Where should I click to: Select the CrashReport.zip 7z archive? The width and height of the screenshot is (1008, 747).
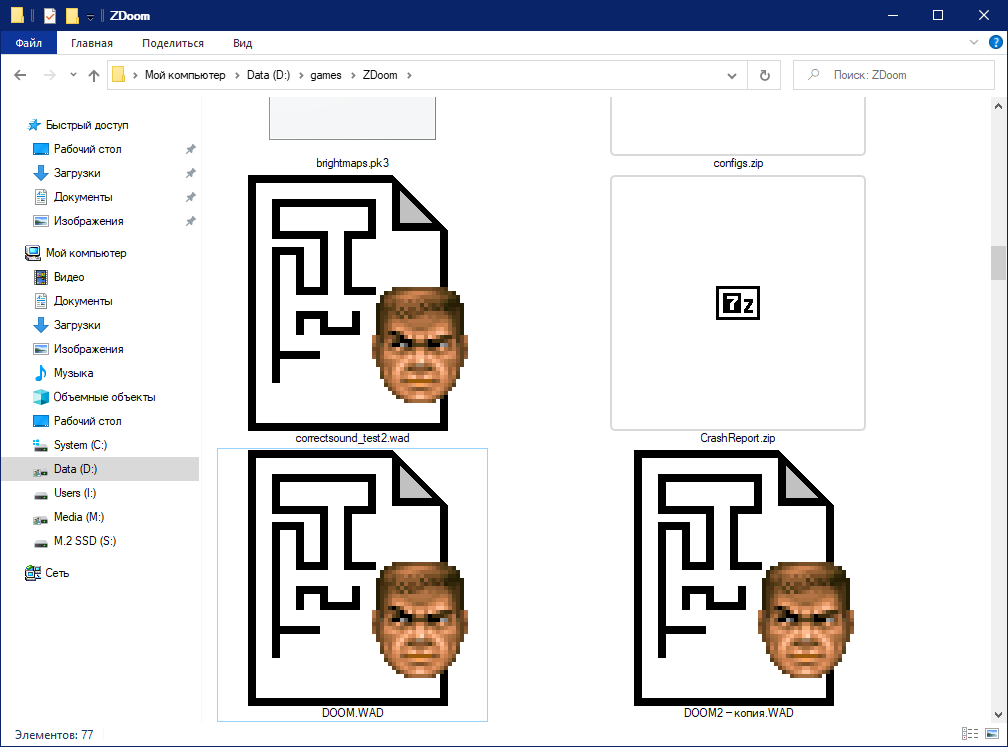point(737,303)
